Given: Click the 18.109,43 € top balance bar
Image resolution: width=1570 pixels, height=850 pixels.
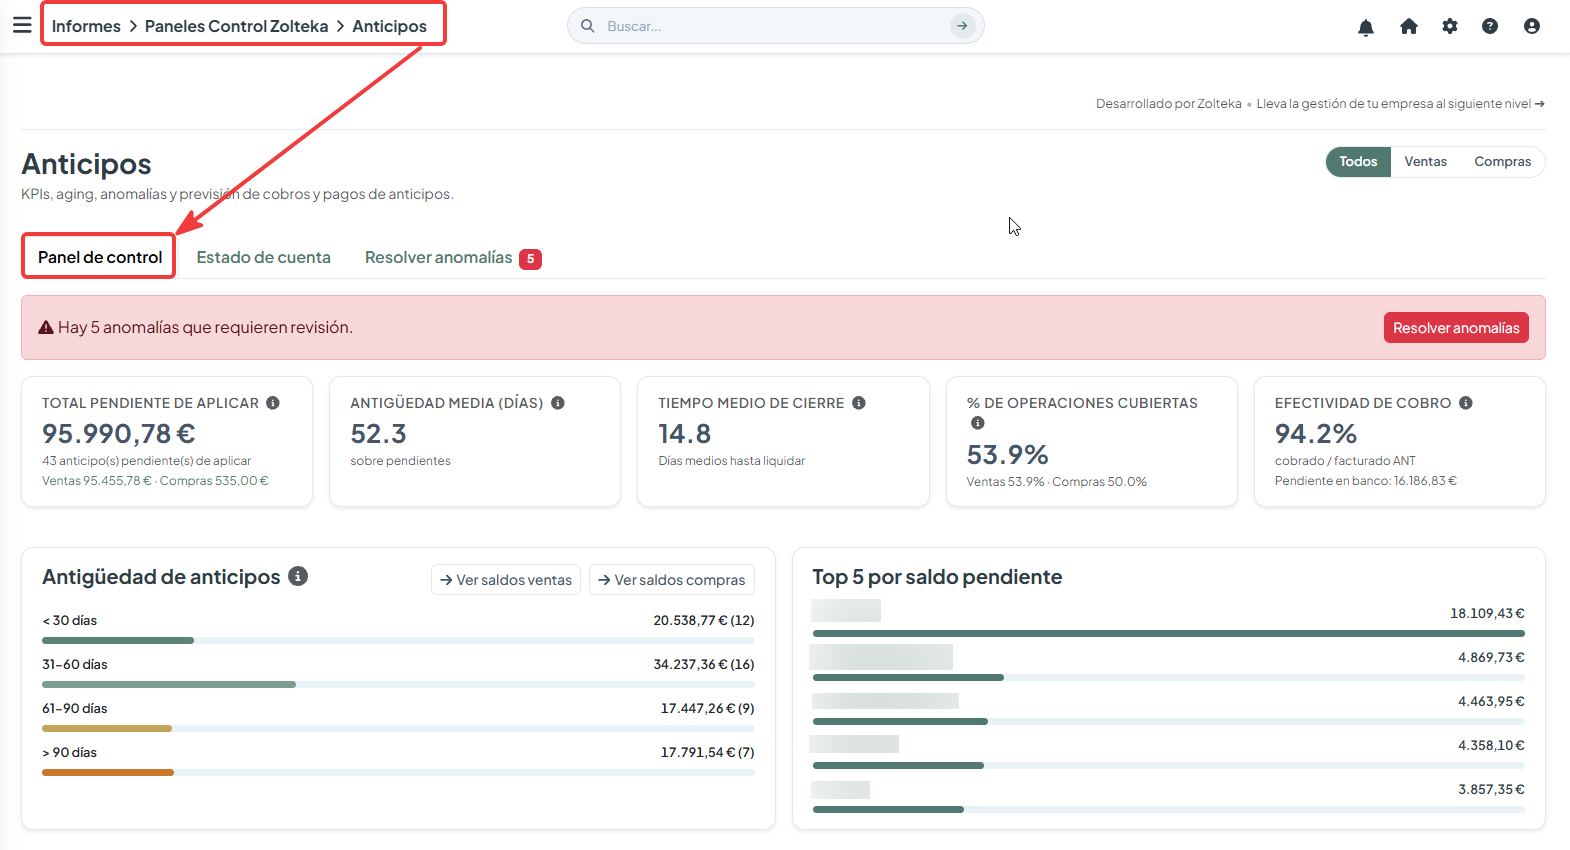Looking at the screenshot, I should 1169,633.
